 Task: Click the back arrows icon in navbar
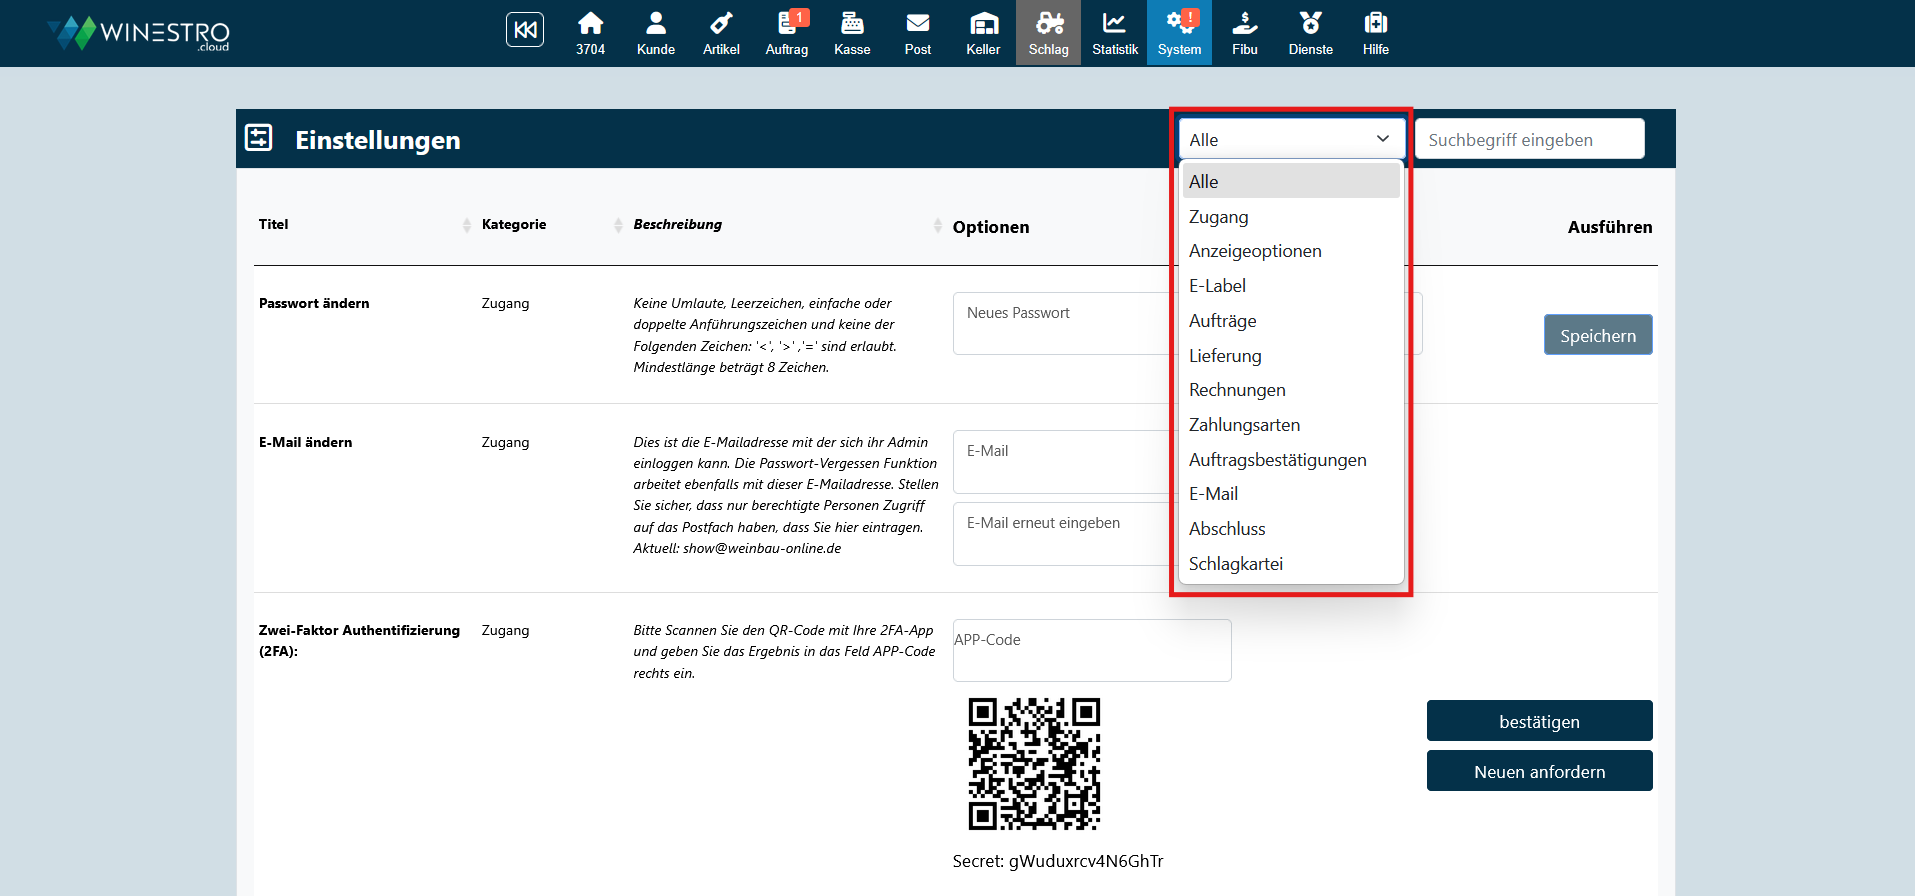click(524, 30)
